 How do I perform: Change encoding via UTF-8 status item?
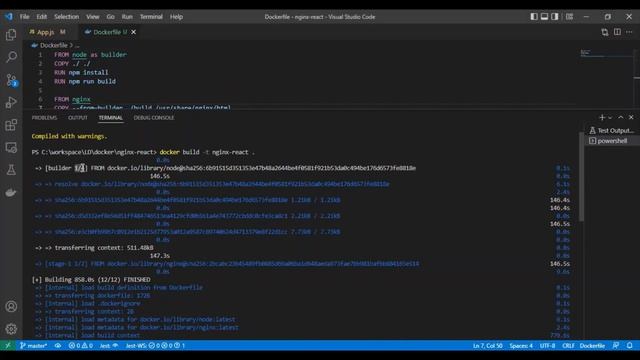click(547, 345)
